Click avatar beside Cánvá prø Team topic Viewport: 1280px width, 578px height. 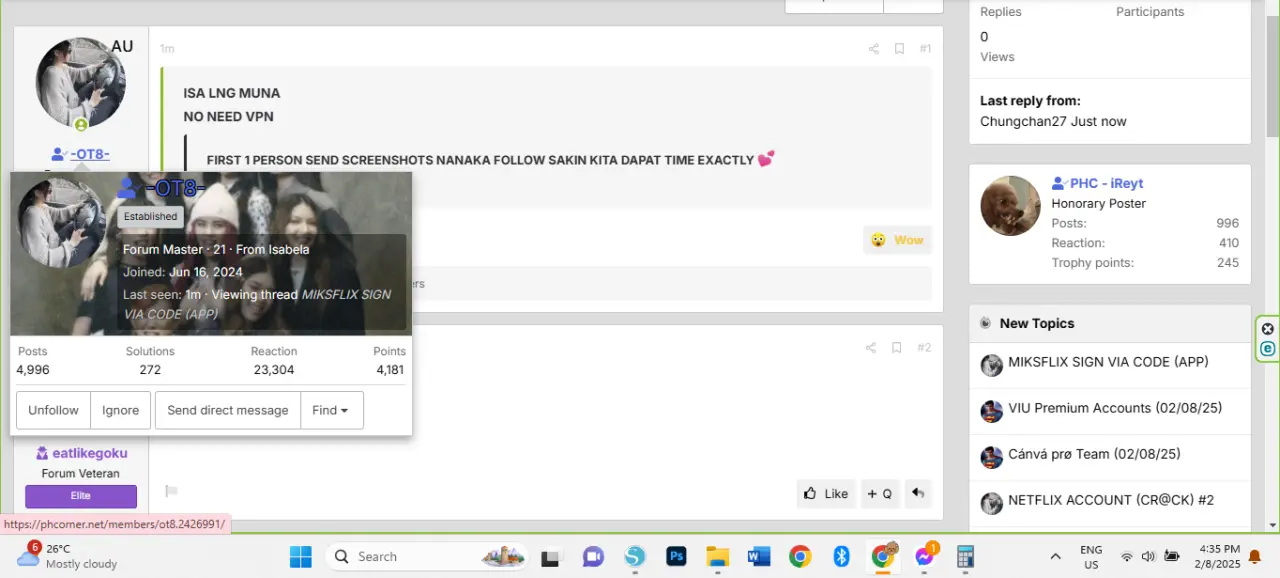coord(991,457)
